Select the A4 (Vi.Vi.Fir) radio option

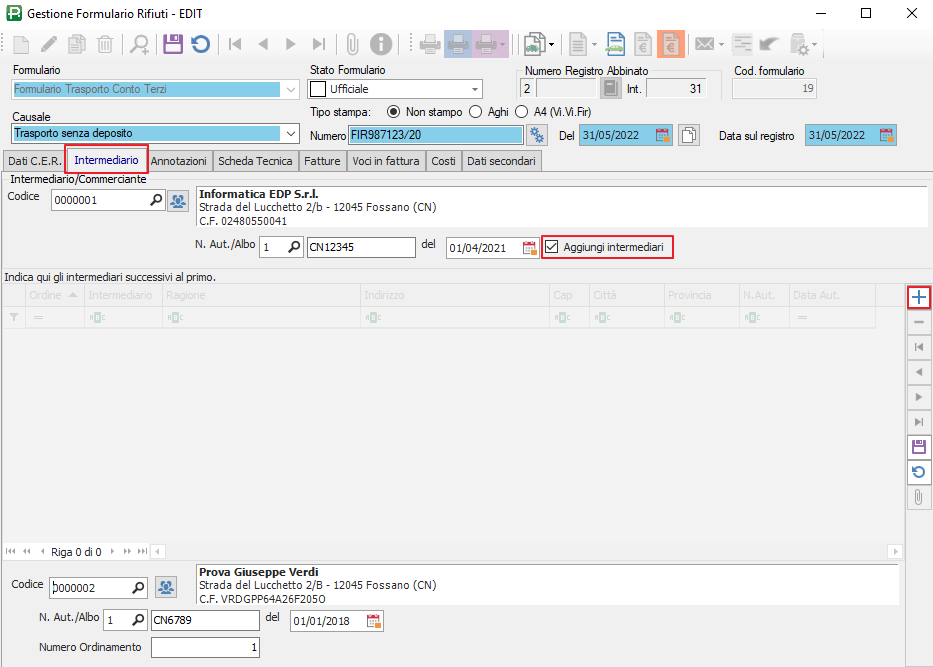pos(522,112)
